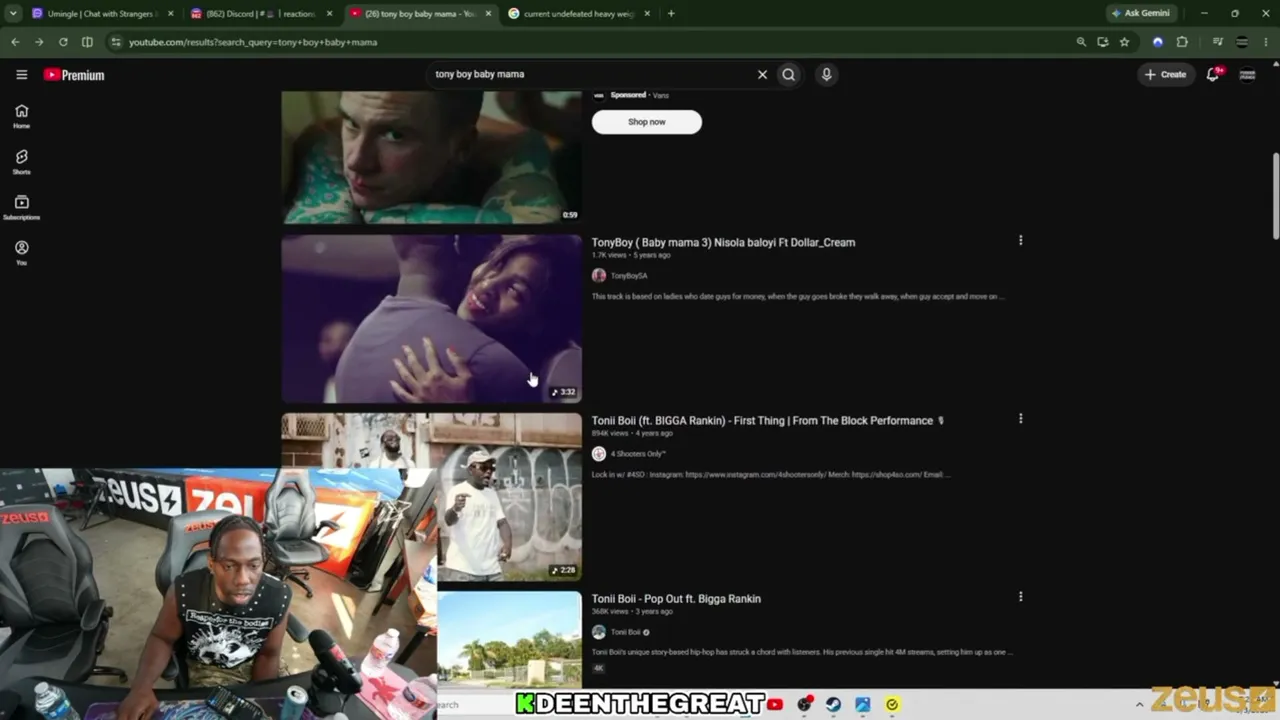Click the 'tony boy baby mama' search field
The image size is (1280, 720).
click(590, 74)
